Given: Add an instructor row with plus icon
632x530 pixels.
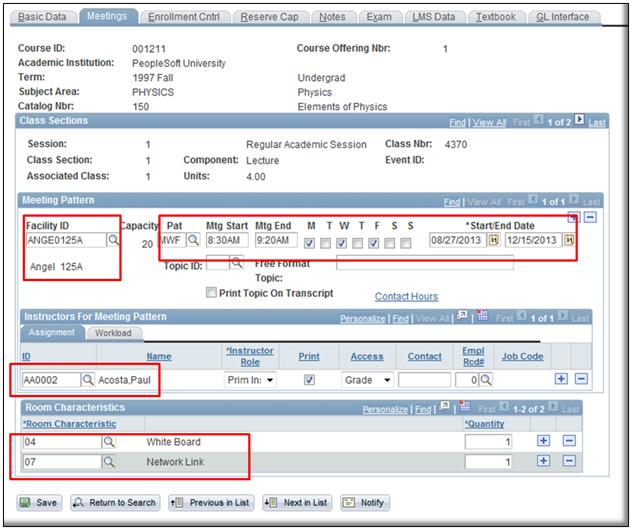Looking at the screenshot, I should [561, 379].
